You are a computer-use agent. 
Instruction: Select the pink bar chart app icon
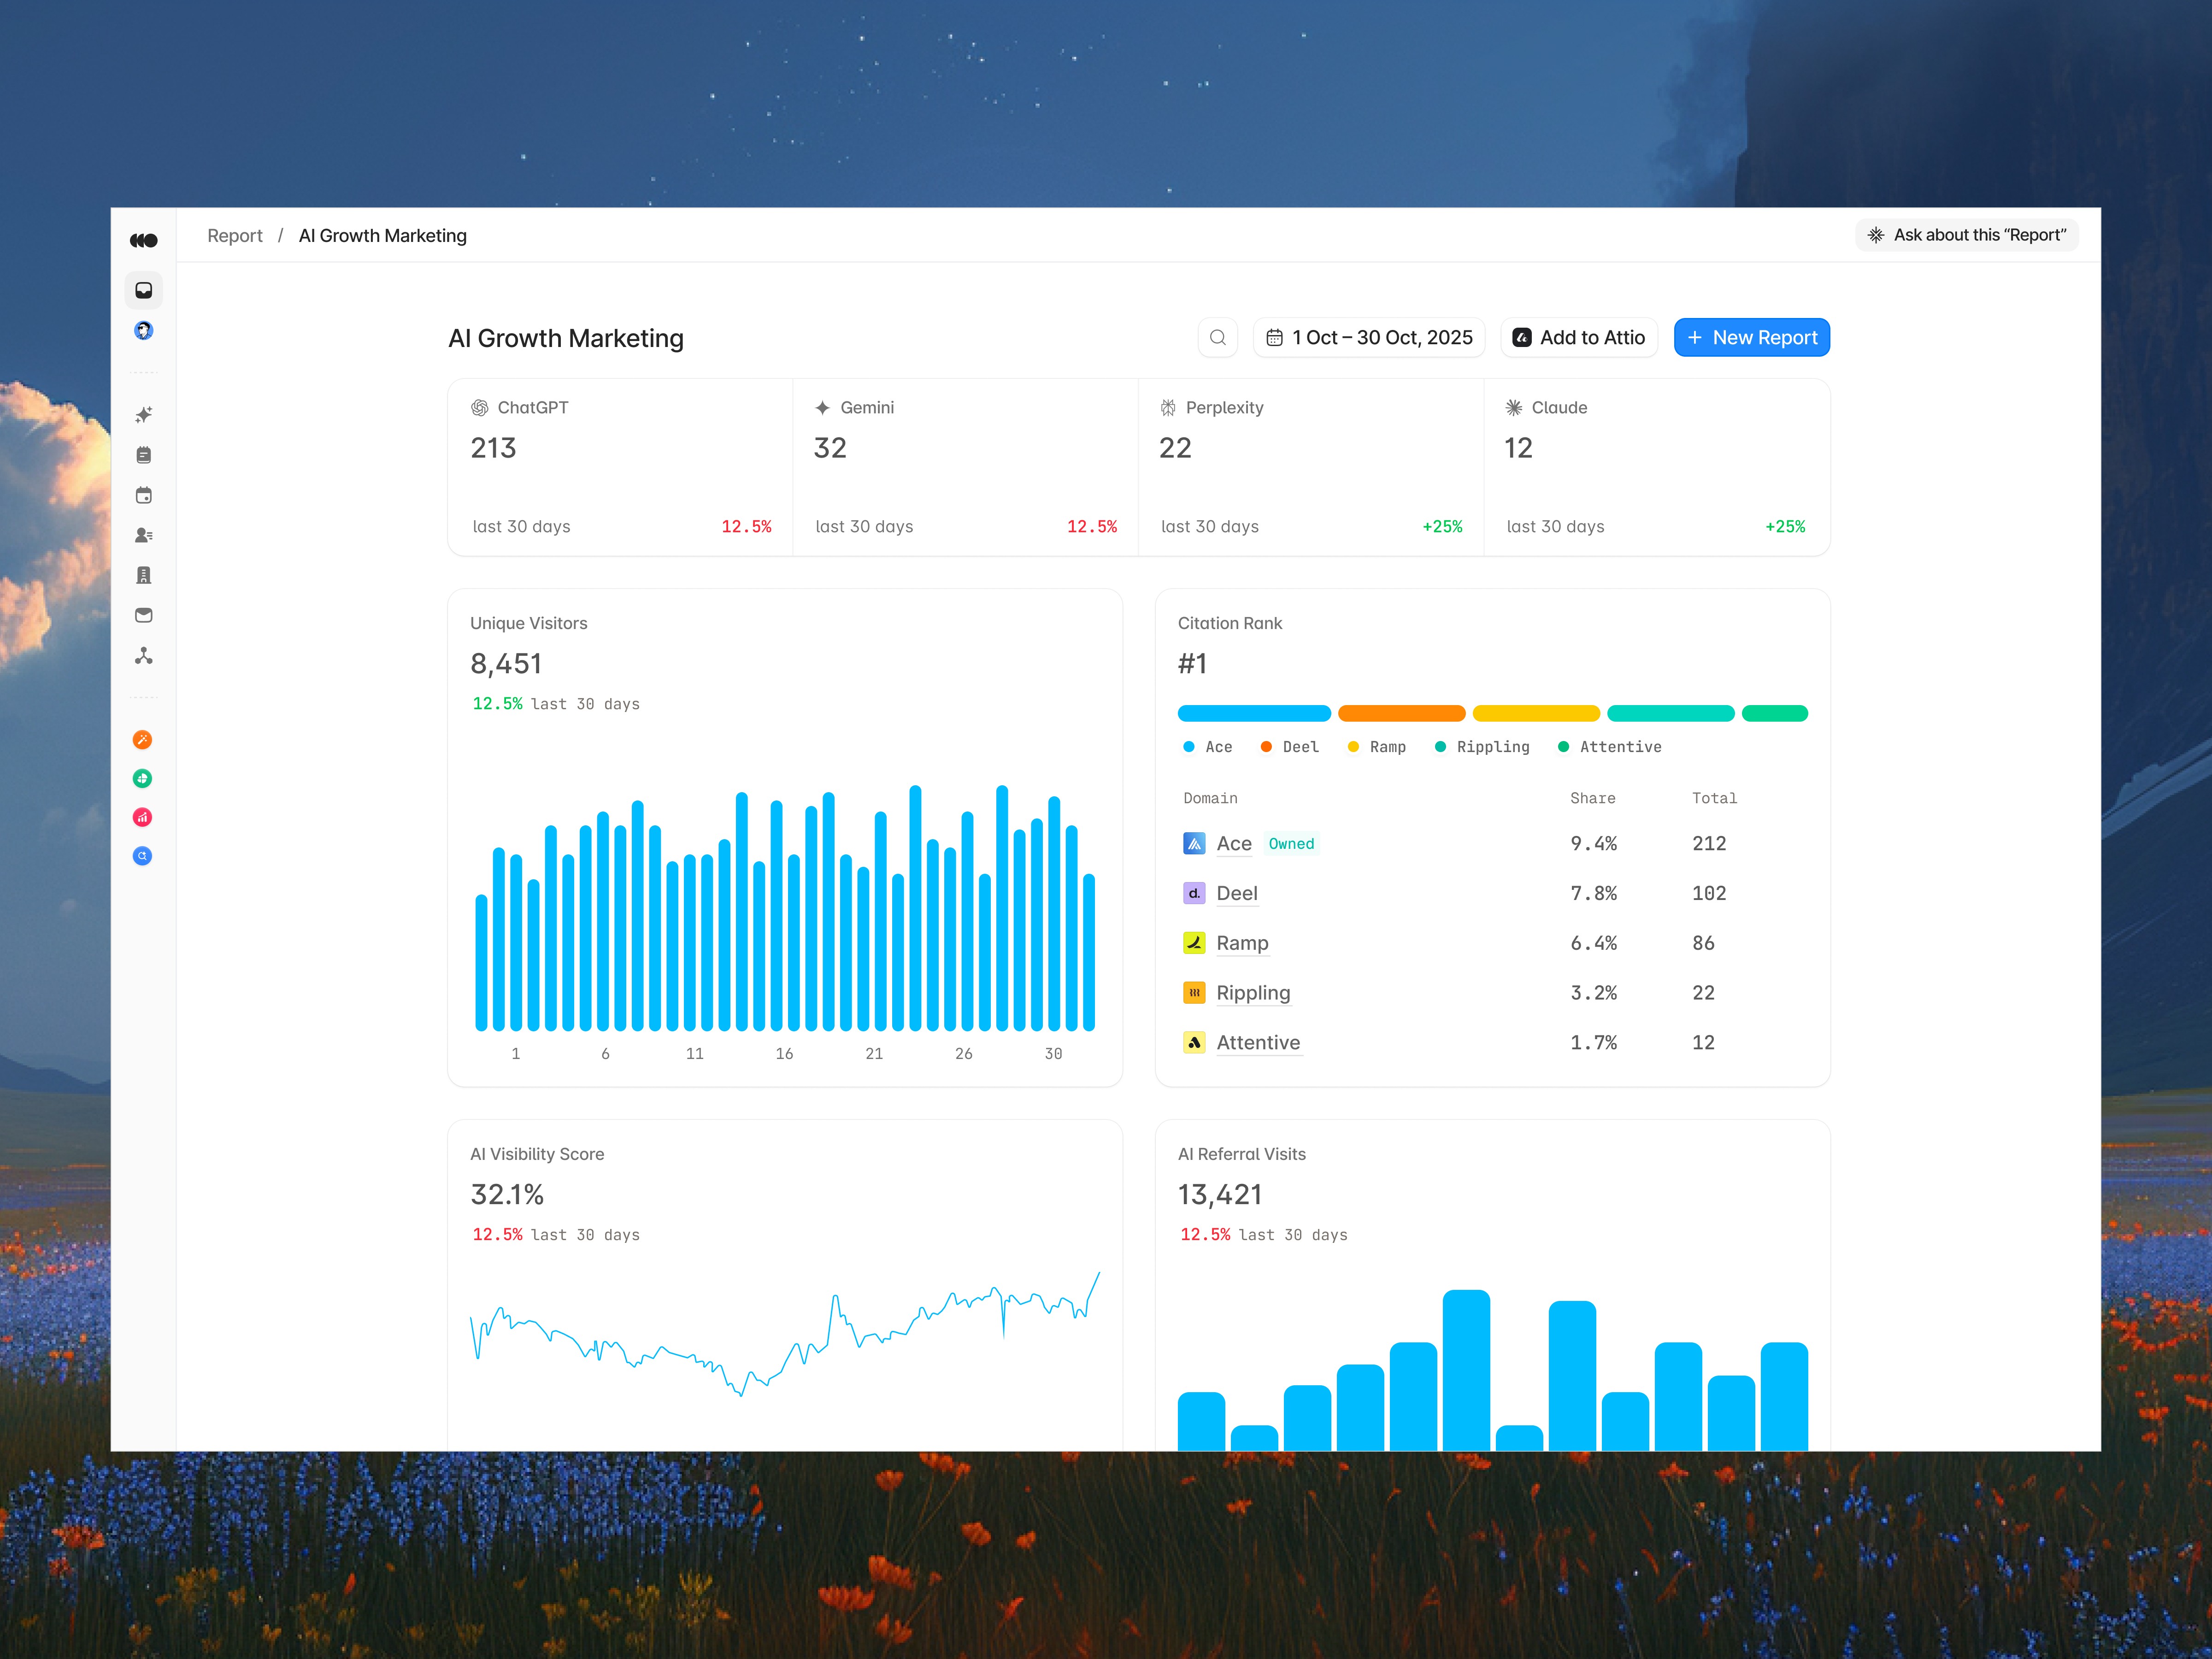(x=142, y=817)
